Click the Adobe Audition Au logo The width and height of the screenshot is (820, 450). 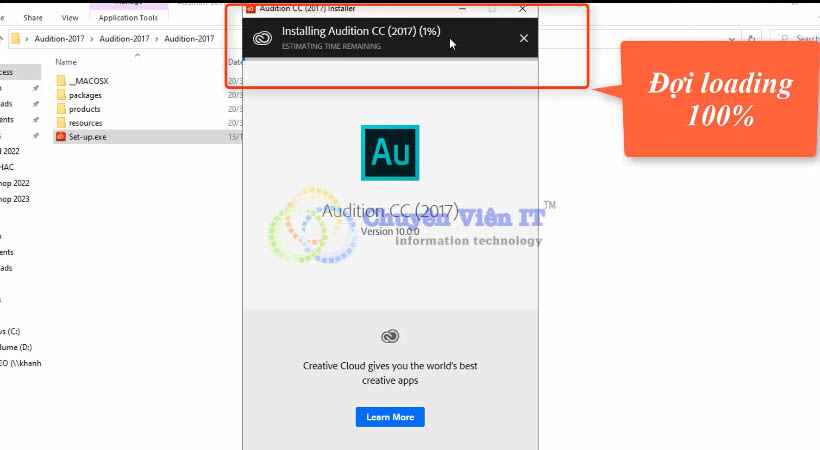(x=390, y=153)
